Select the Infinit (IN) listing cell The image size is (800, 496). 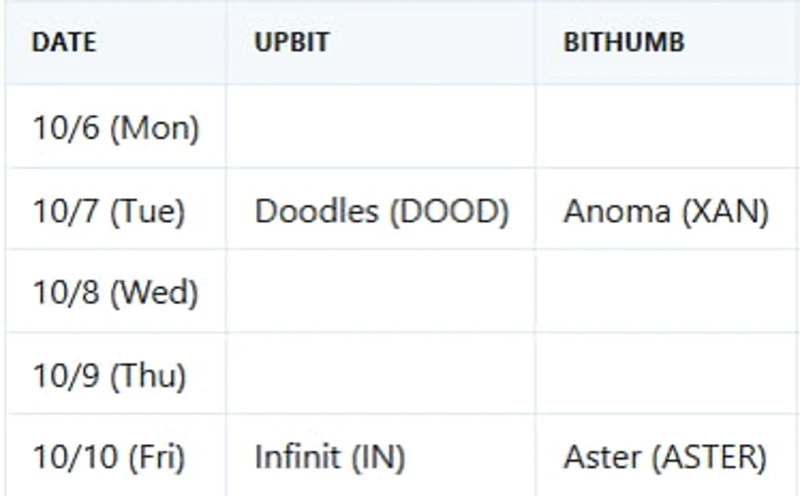pos(330,458)
